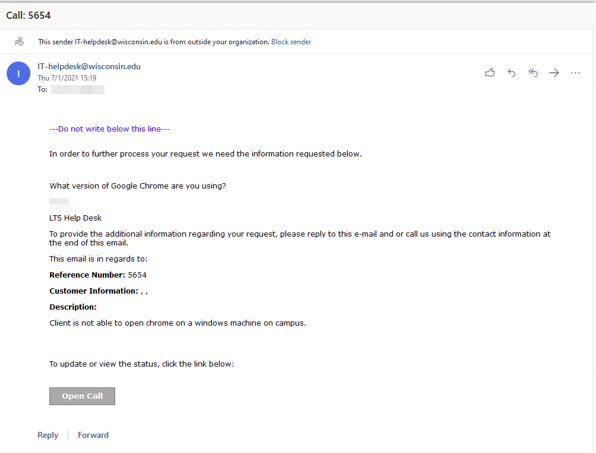Click "---Do not write below this line---" text

[x=109, y=129]
